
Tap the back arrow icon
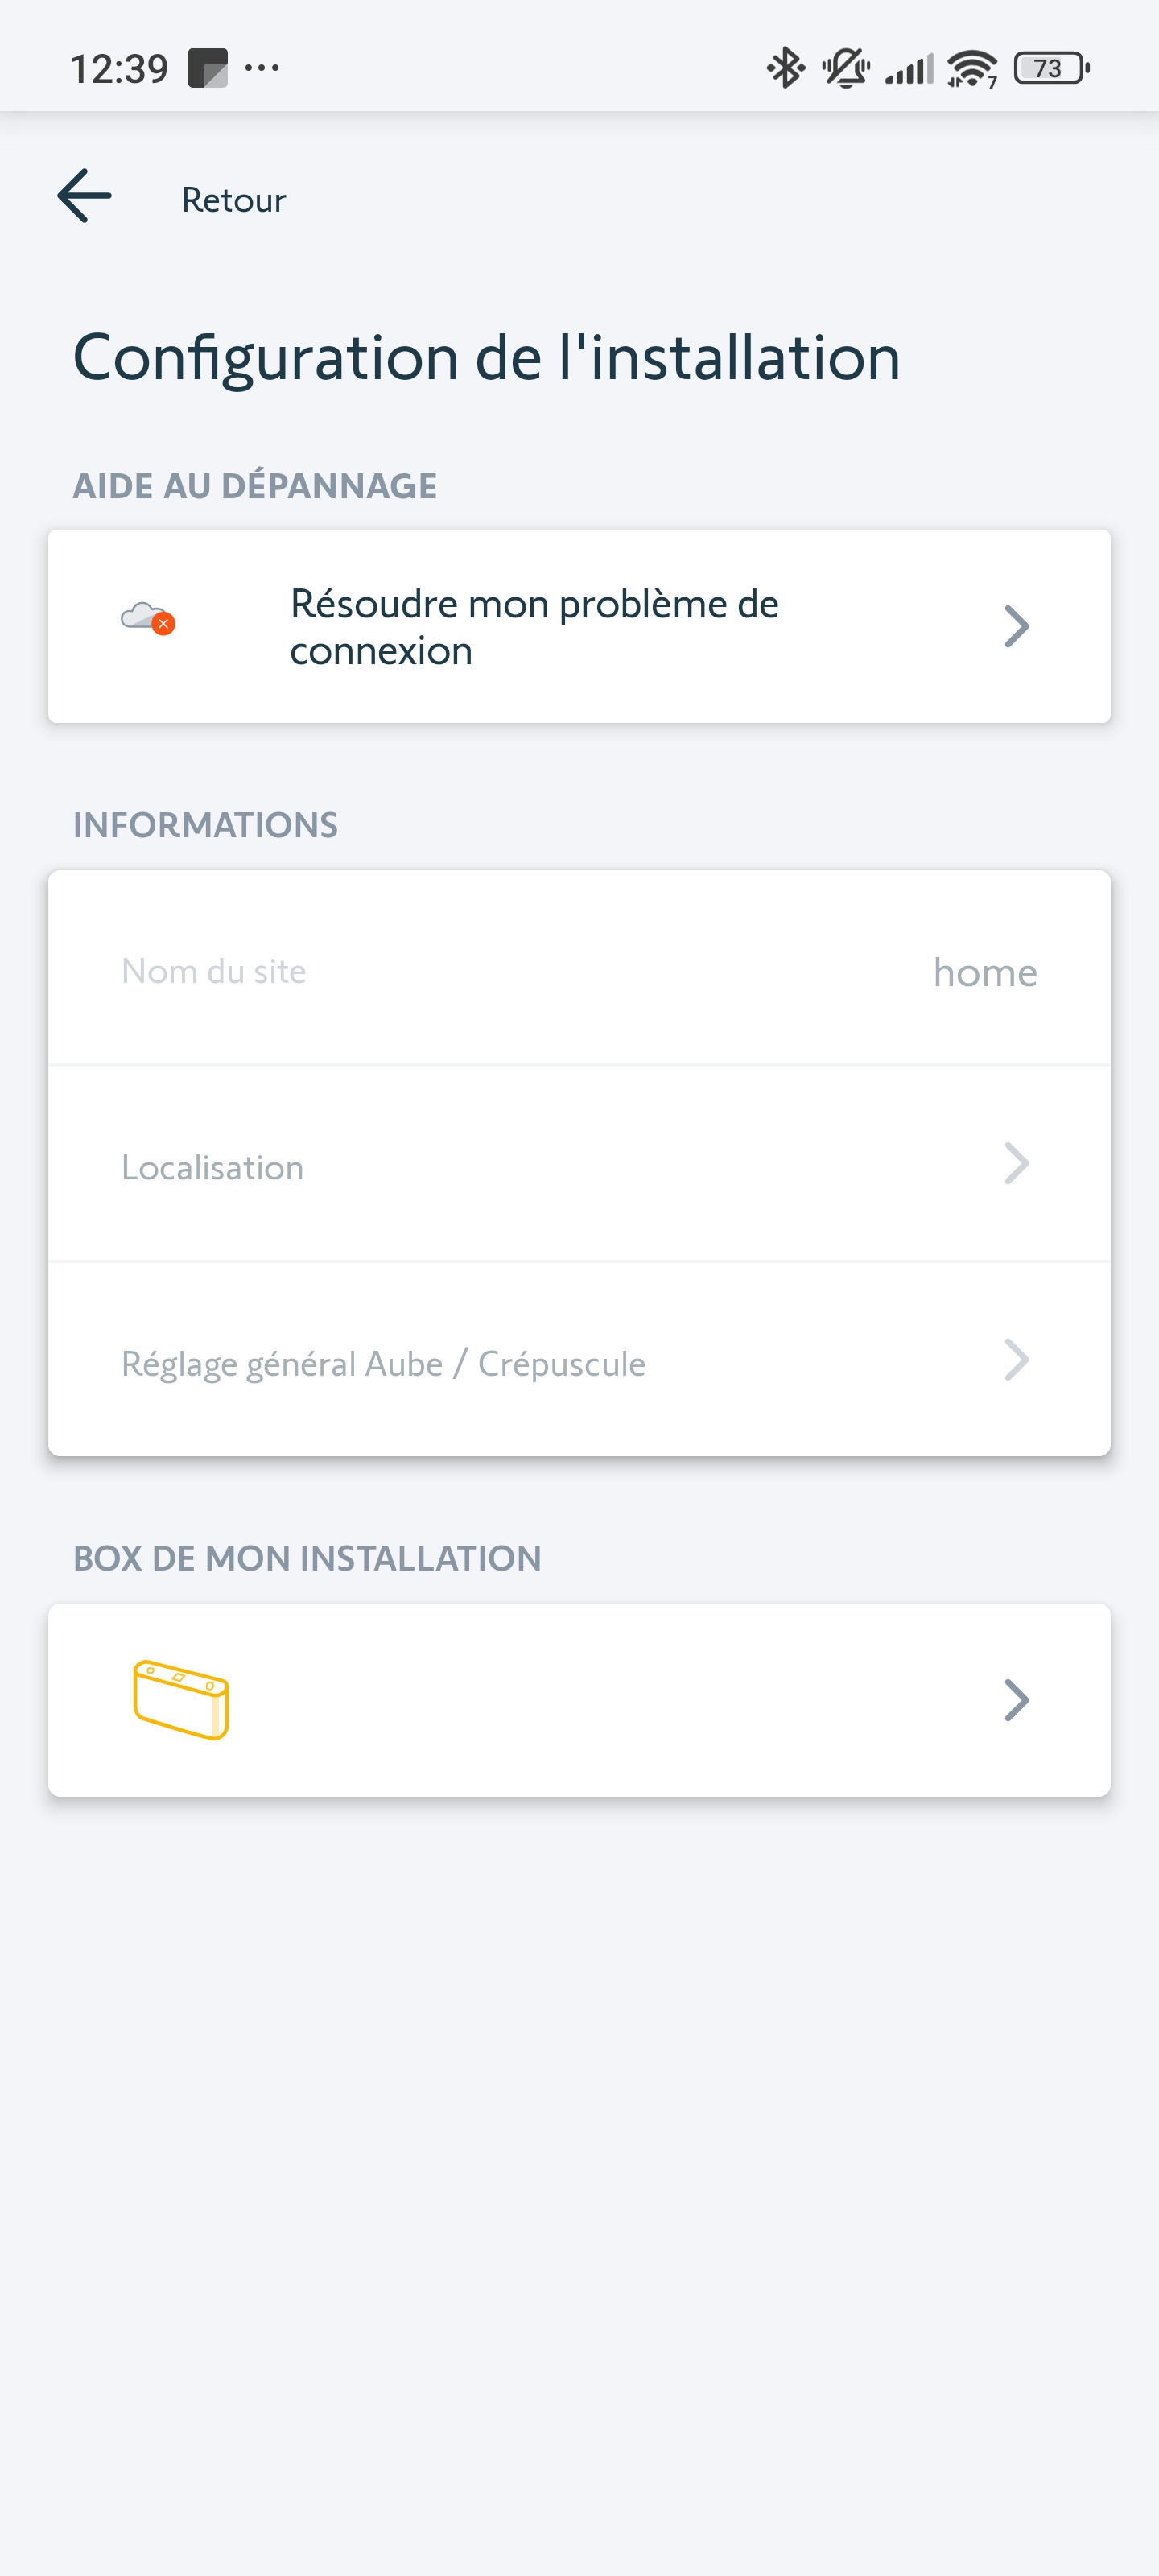point(84,196)
